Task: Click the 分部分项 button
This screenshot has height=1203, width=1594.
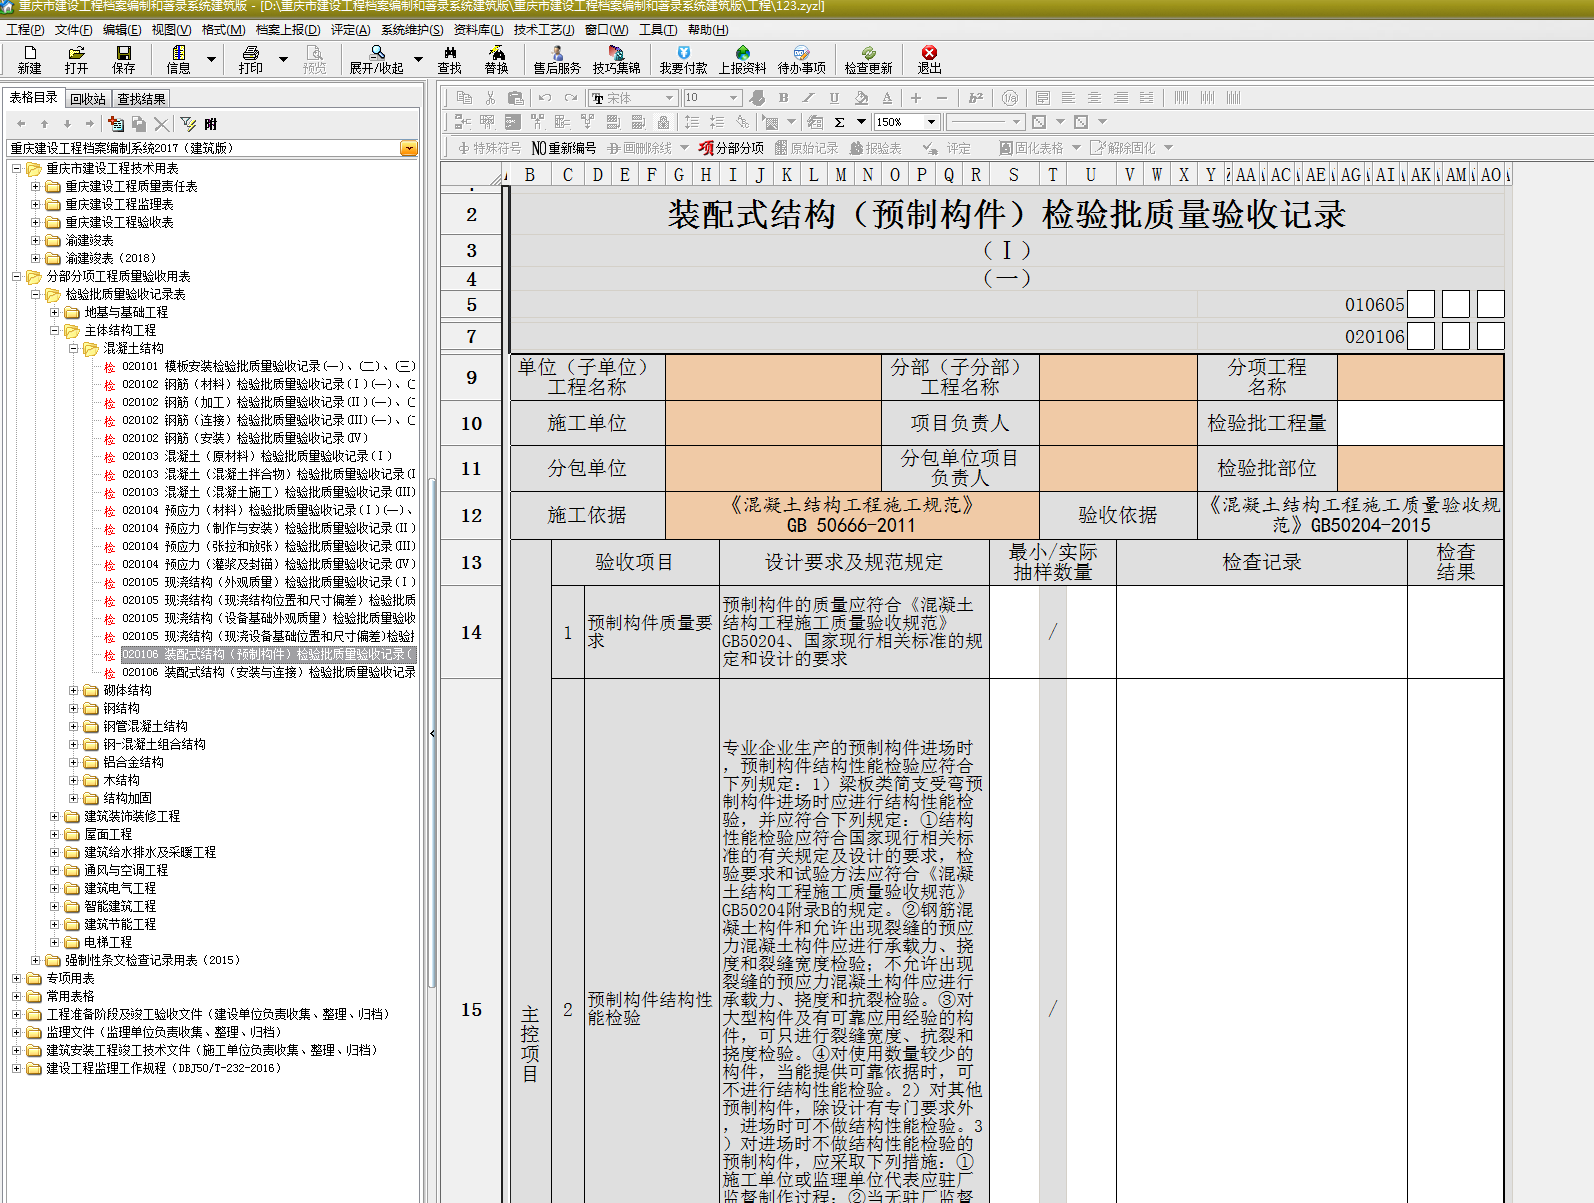Action: (731, 148)
